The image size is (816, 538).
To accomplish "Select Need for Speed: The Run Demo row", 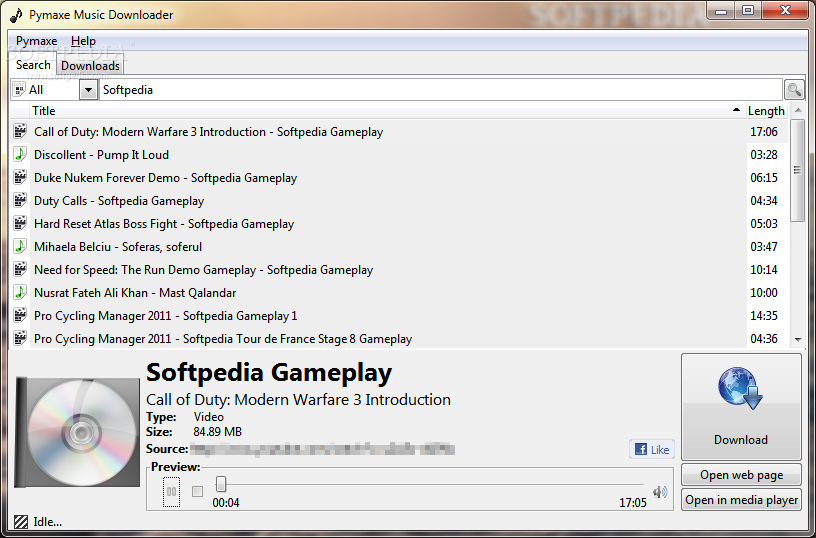I will click(x=399, y=270).
